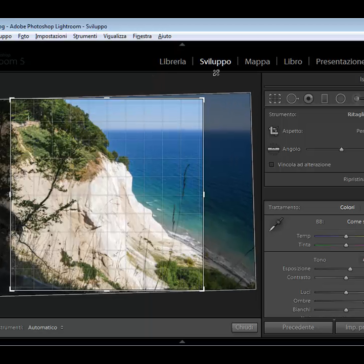
Task: Go to the Presentazione module
Action: [340, 62]
